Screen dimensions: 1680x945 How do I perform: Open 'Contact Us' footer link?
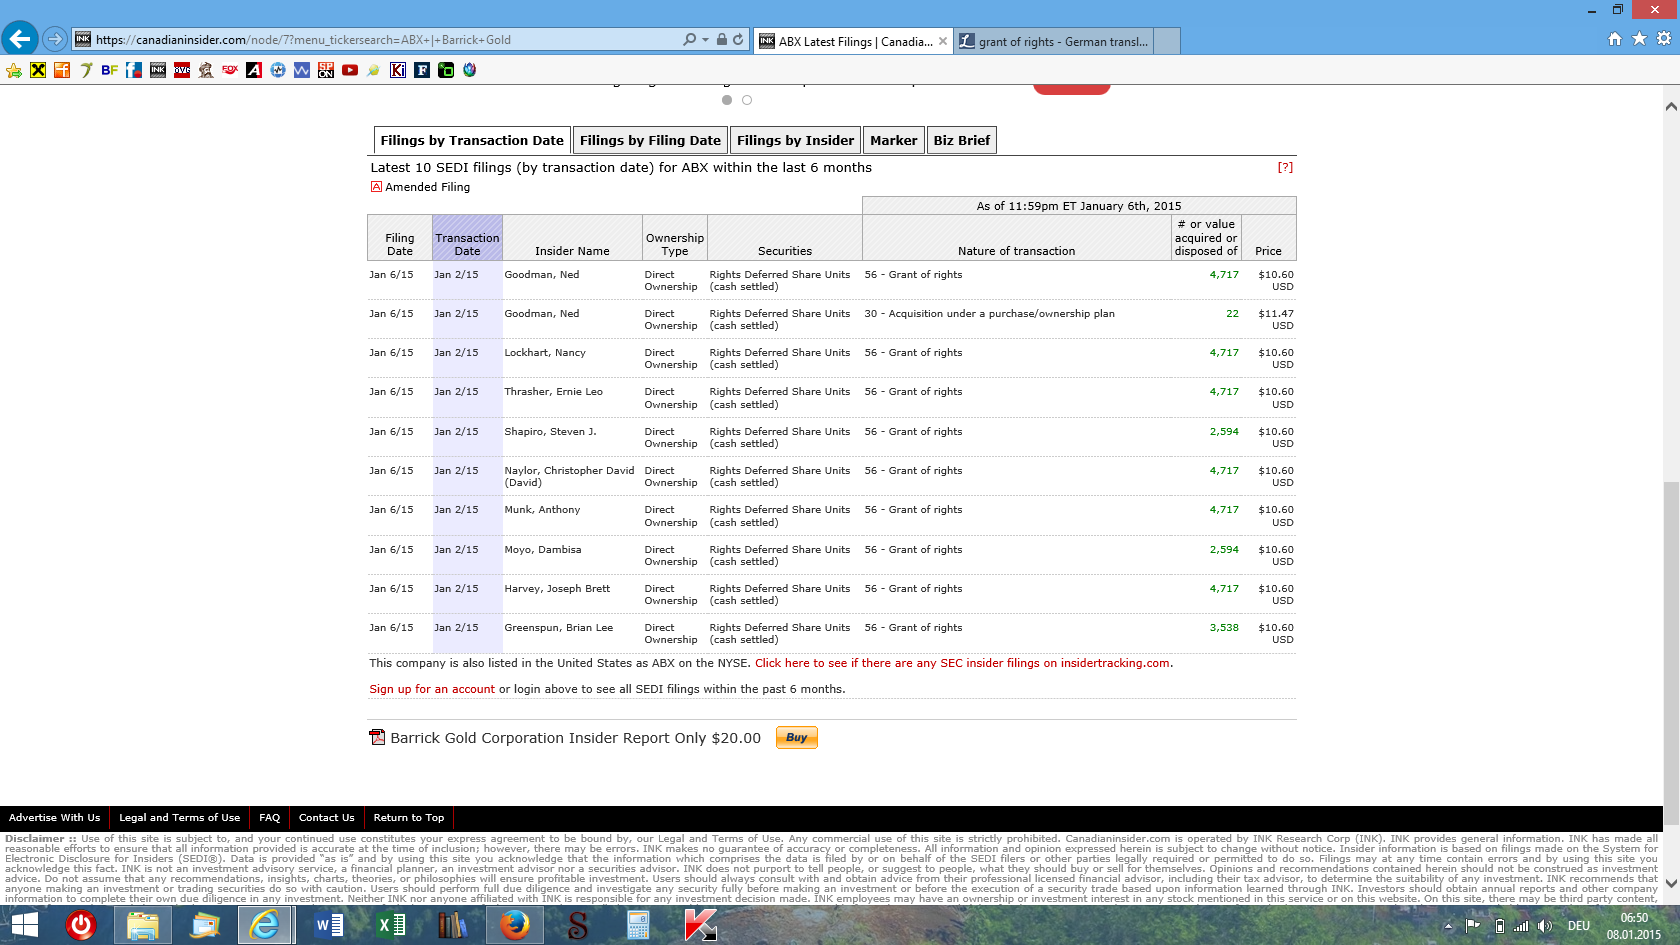coord(327,817)
